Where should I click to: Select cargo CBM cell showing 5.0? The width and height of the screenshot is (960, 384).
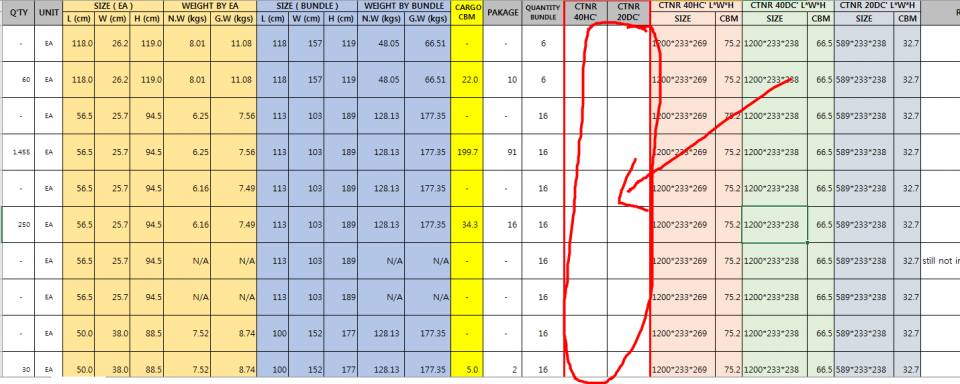coord(467,369)
